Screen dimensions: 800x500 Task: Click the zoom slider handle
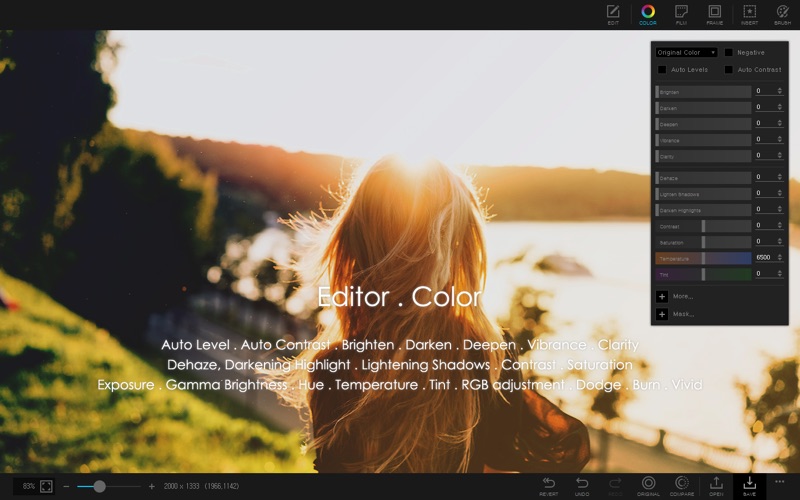tap(99, 487)
